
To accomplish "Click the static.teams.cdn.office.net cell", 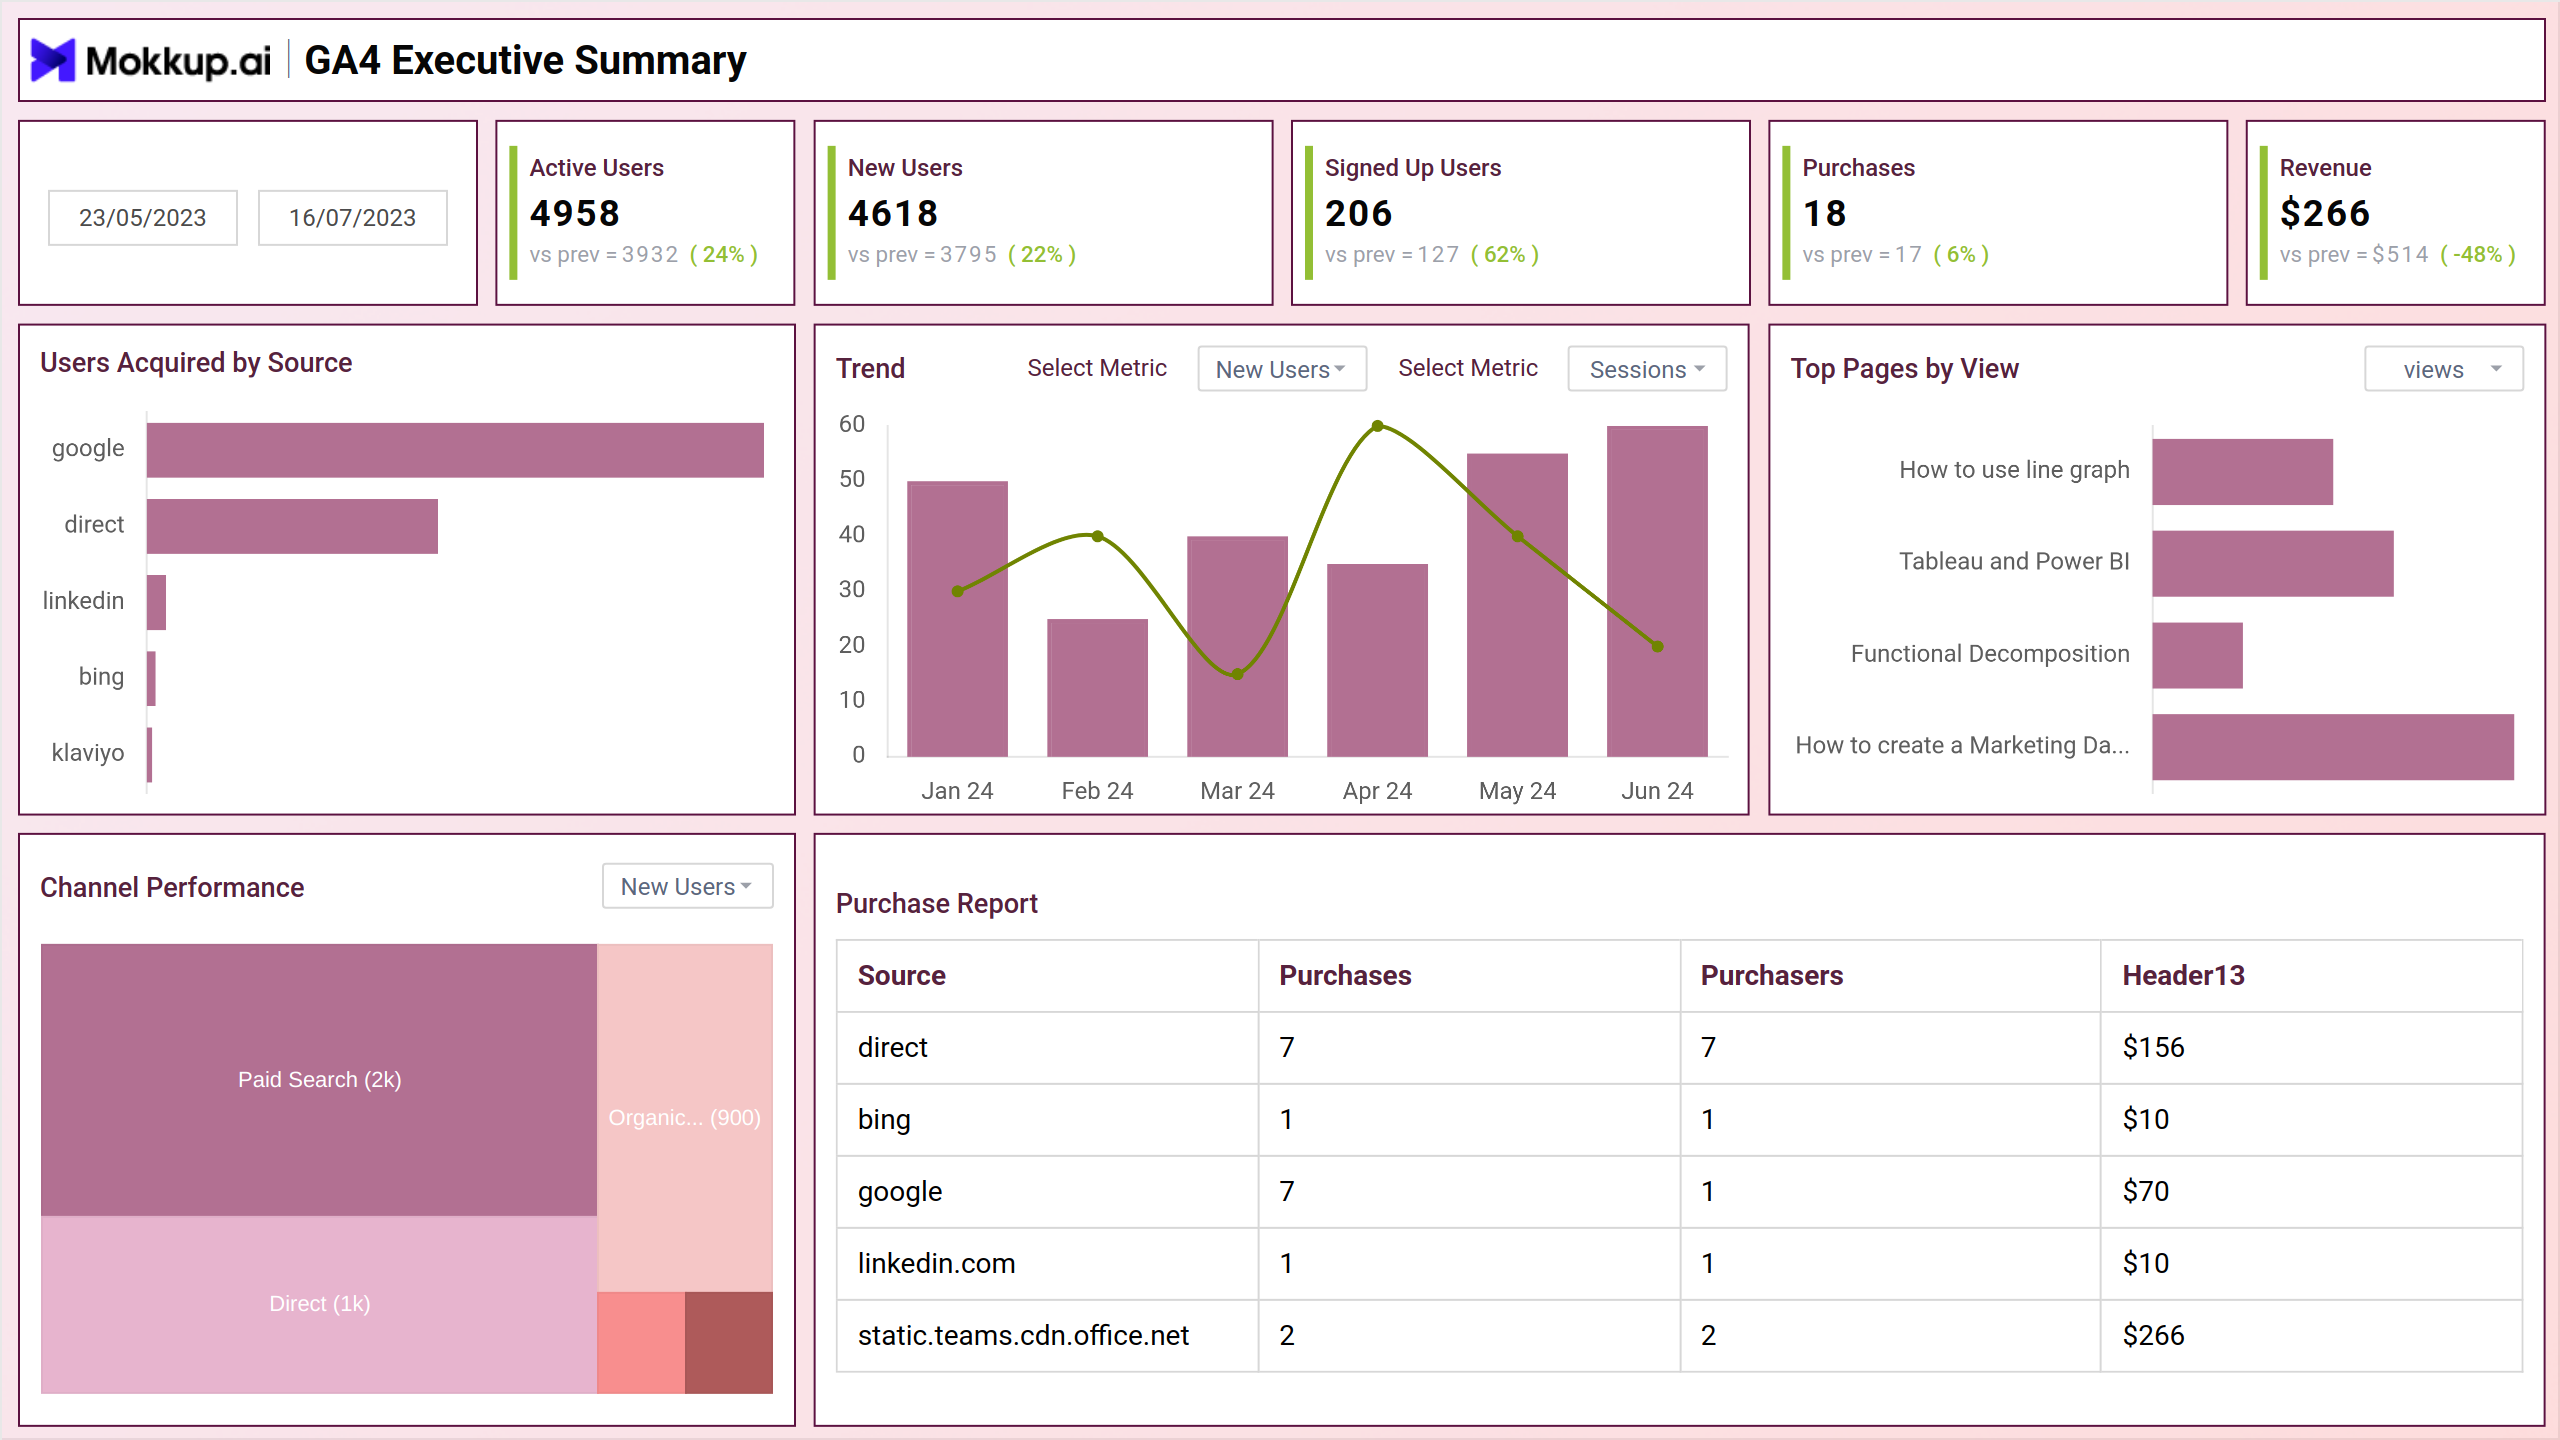I will point(1047,1336).
